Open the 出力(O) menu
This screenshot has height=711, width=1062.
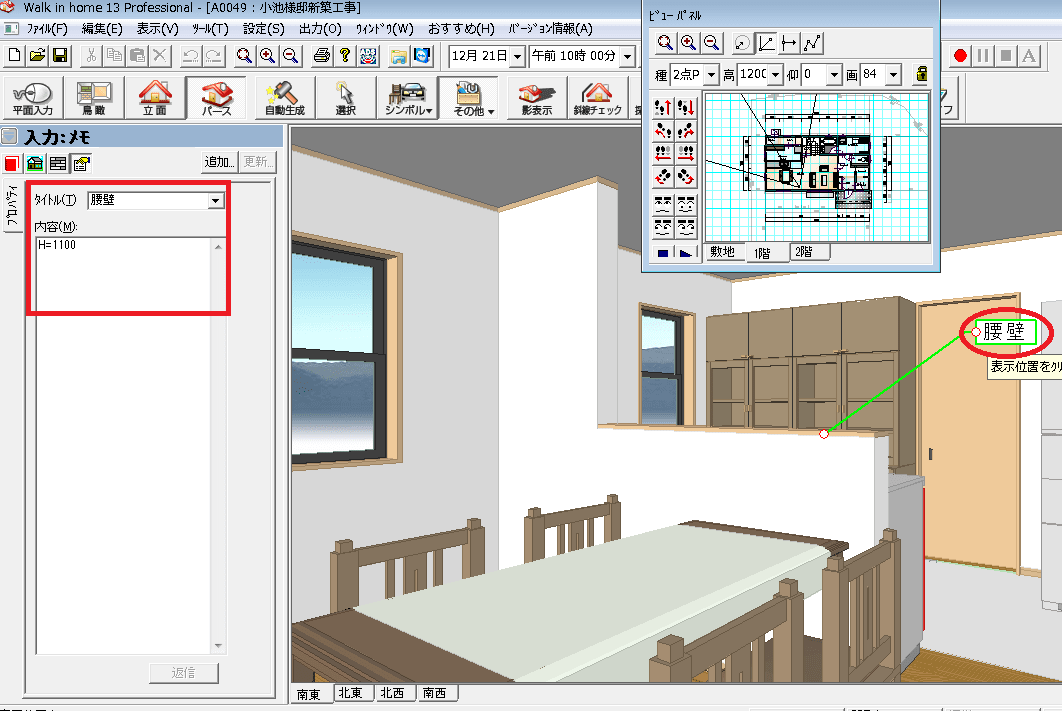319,29
